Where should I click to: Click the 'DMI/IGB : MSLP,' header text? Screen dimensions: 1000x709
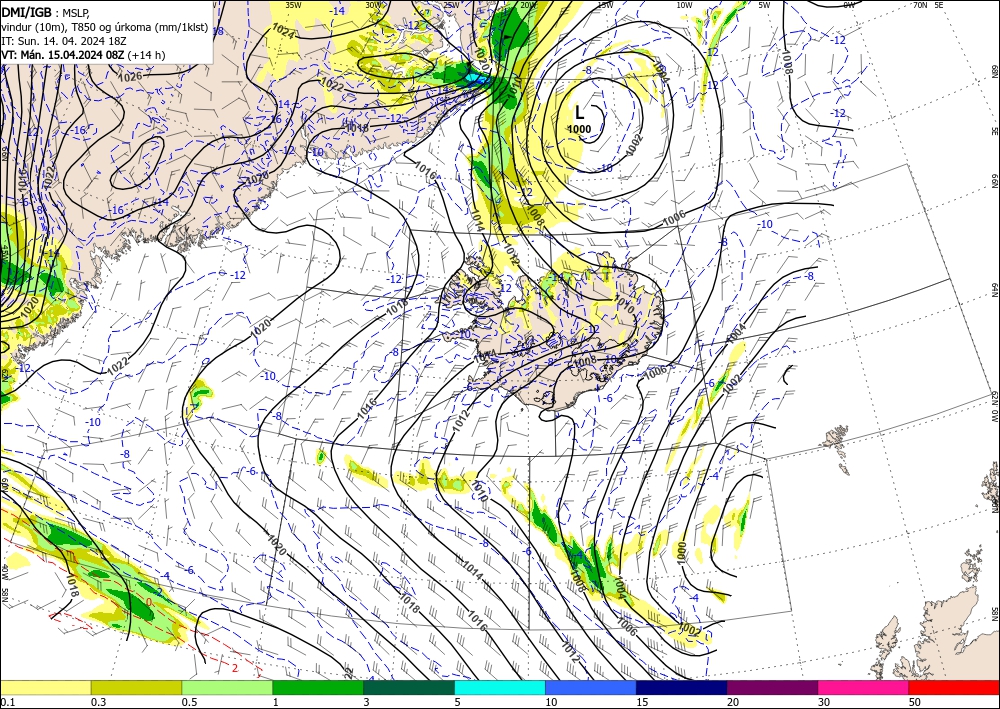(x=47, y=12)
